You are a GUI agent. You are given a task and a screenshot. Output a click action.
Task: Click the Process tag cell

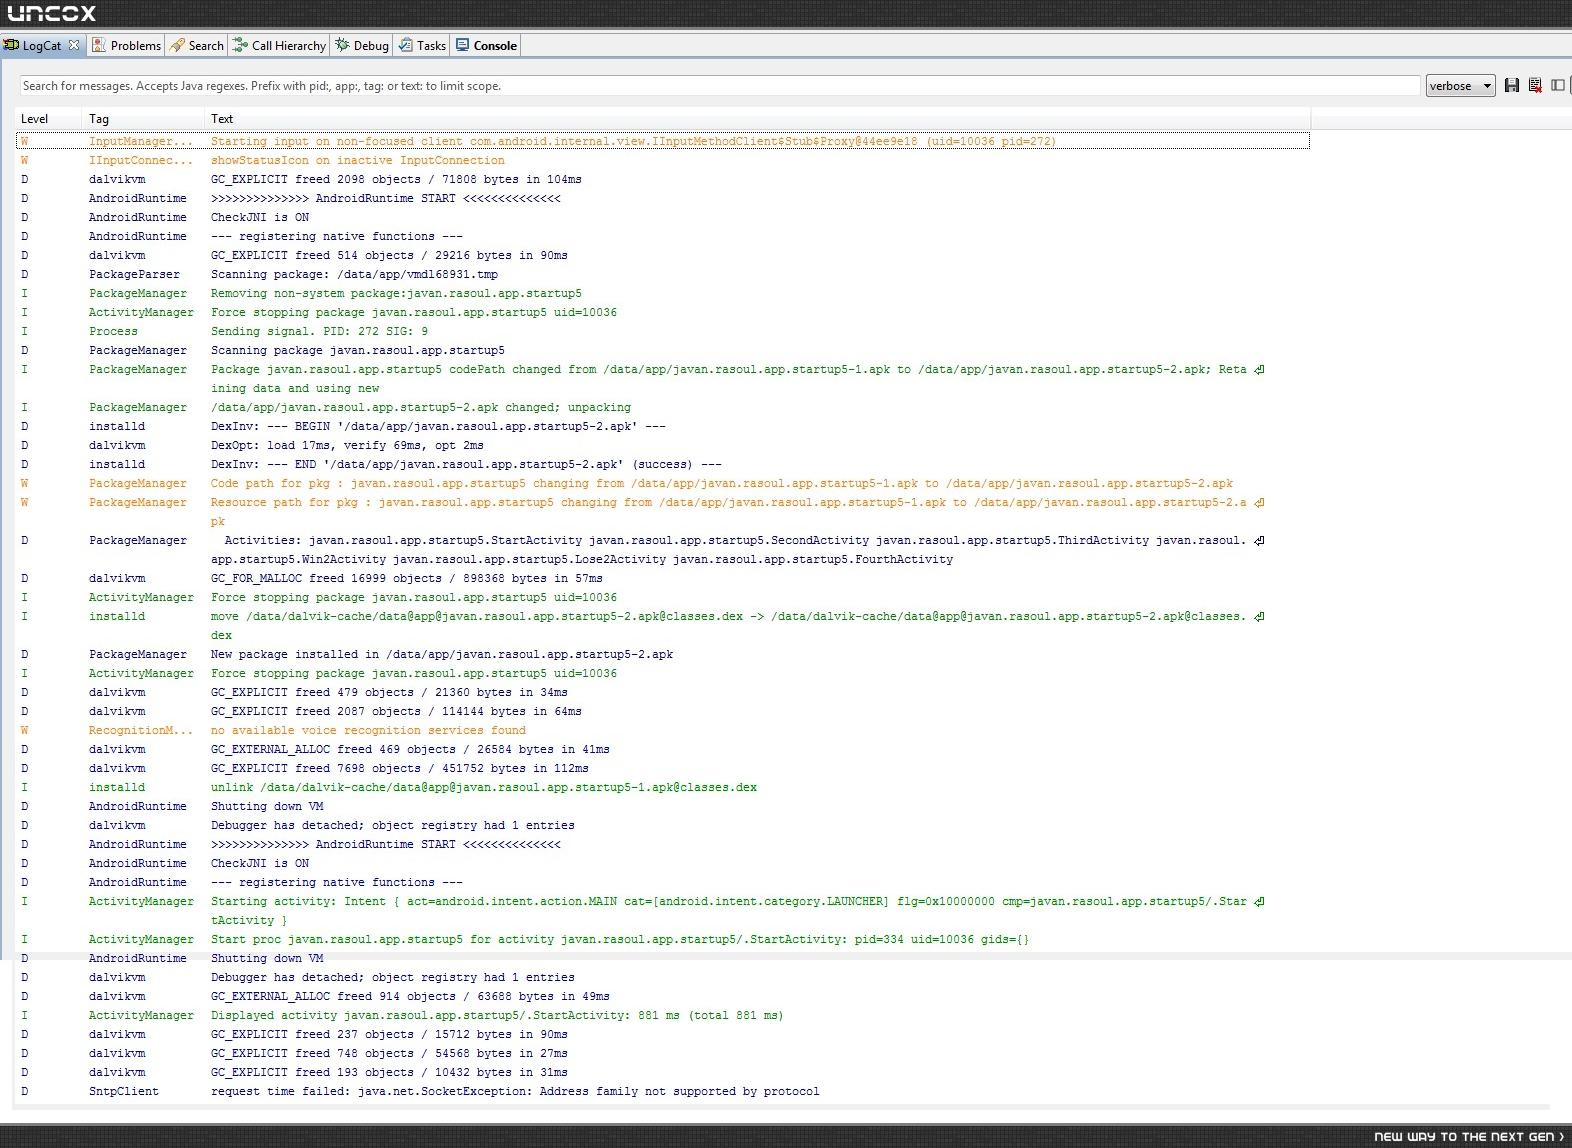click(x=113, y=332)
